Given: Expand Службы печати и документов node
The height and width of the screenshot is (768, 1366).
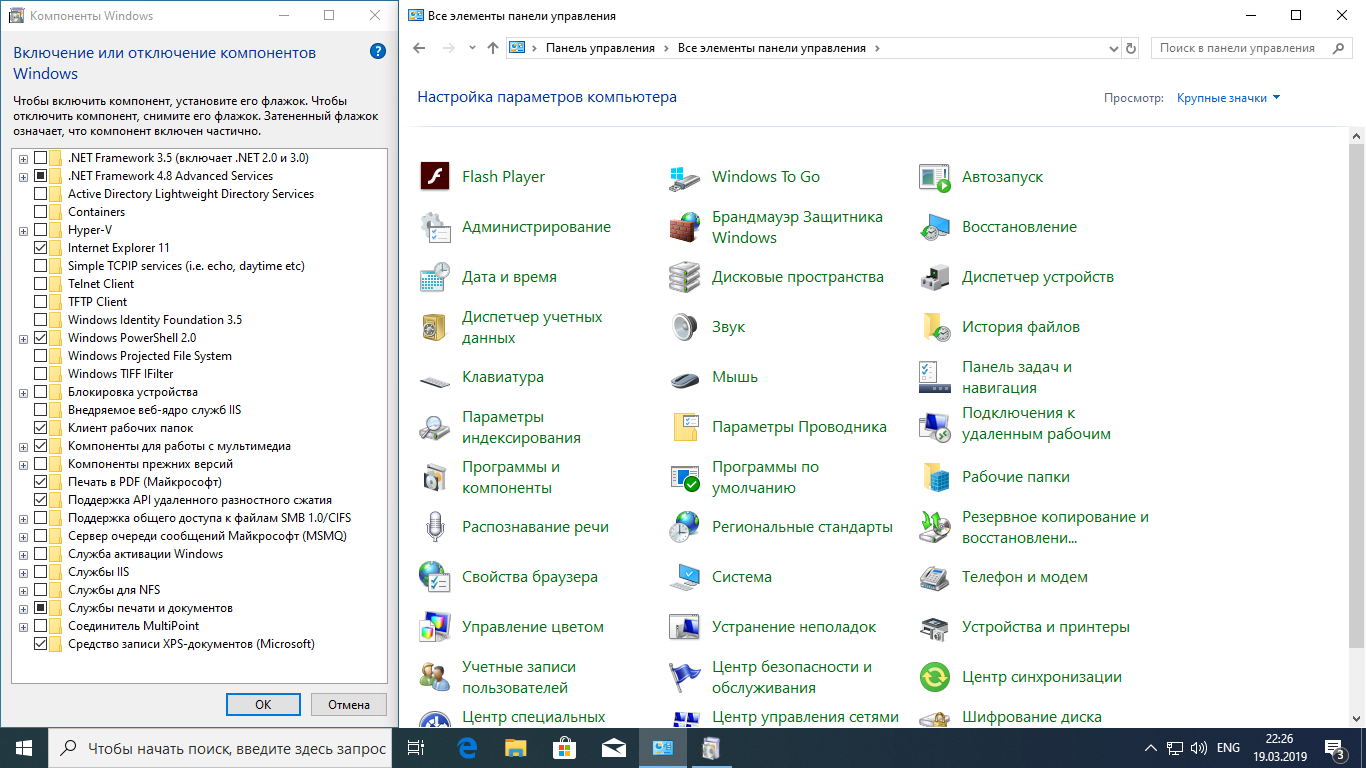Looking at the screenshot, I should click(23, 608).
